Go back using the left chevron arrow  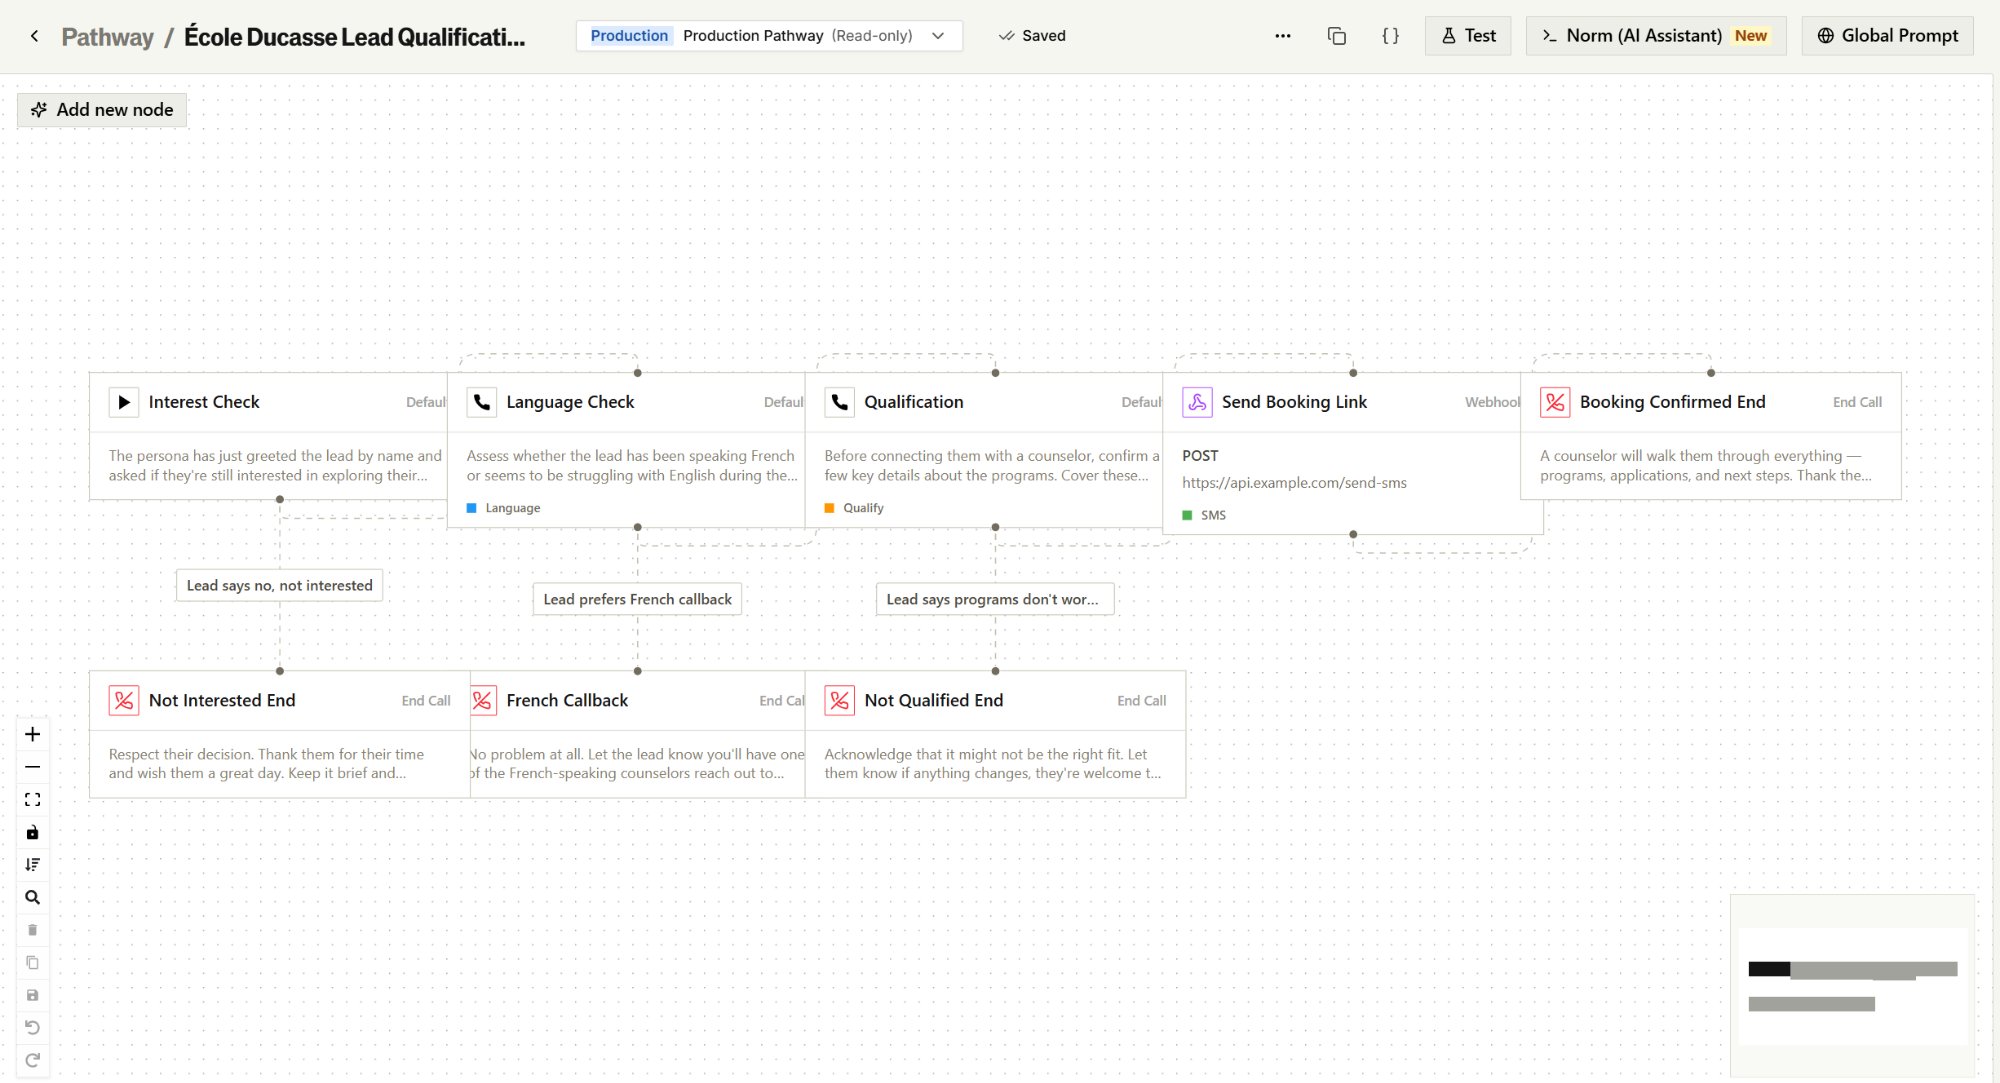[x=34, y=35]
